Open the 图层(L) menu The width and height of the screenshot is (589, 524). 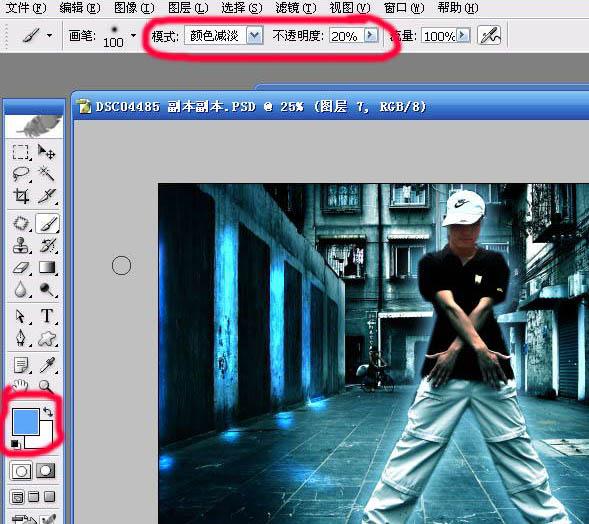point(188,8)
